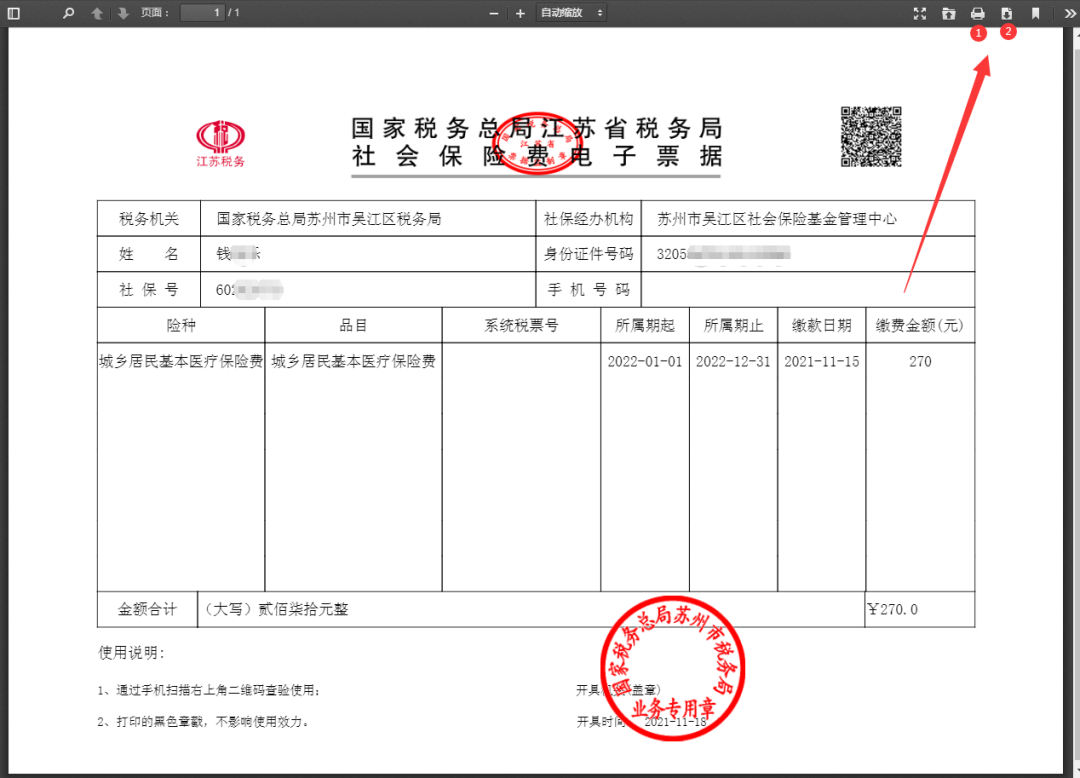Click the 所属期止 column header
This screenshot has height=778, width=1080.
click(x=734, y=326)
